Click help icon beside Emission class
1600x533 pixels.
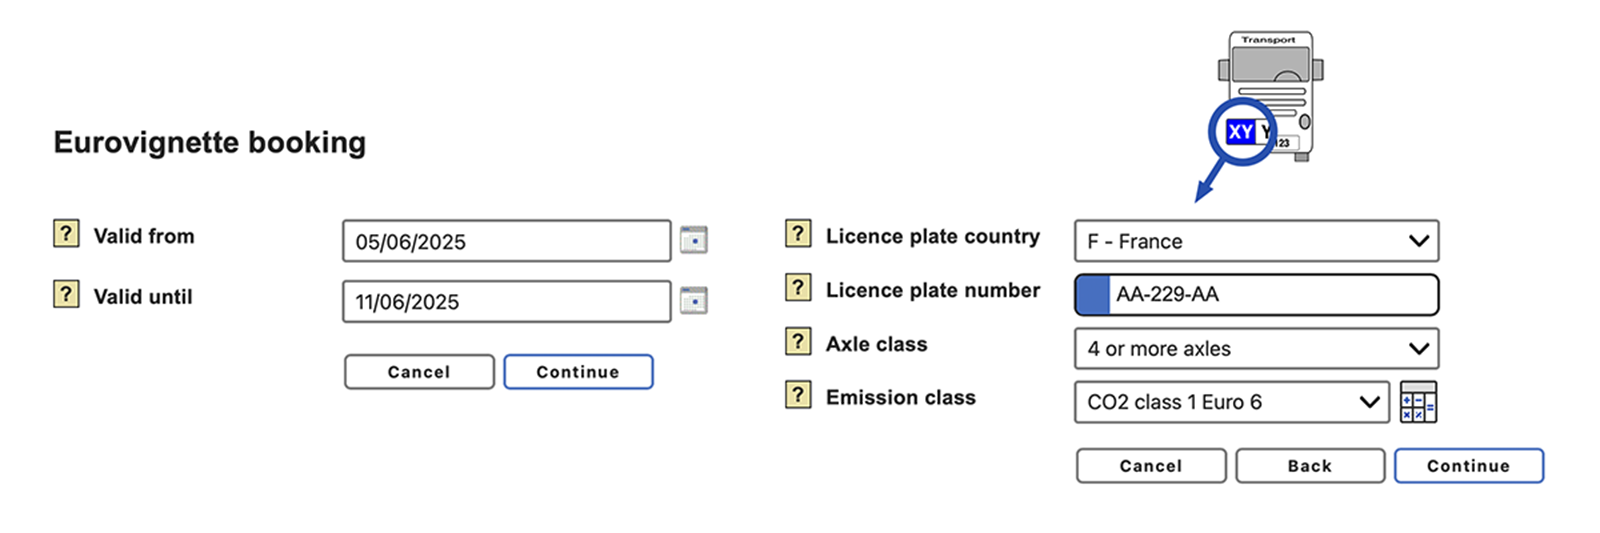[798, 395]
